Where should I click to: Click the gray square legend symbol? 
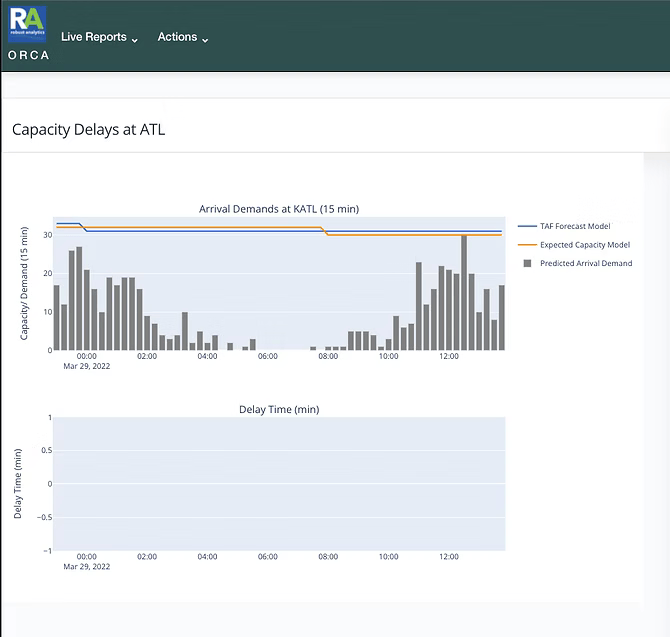click(525, 263)
